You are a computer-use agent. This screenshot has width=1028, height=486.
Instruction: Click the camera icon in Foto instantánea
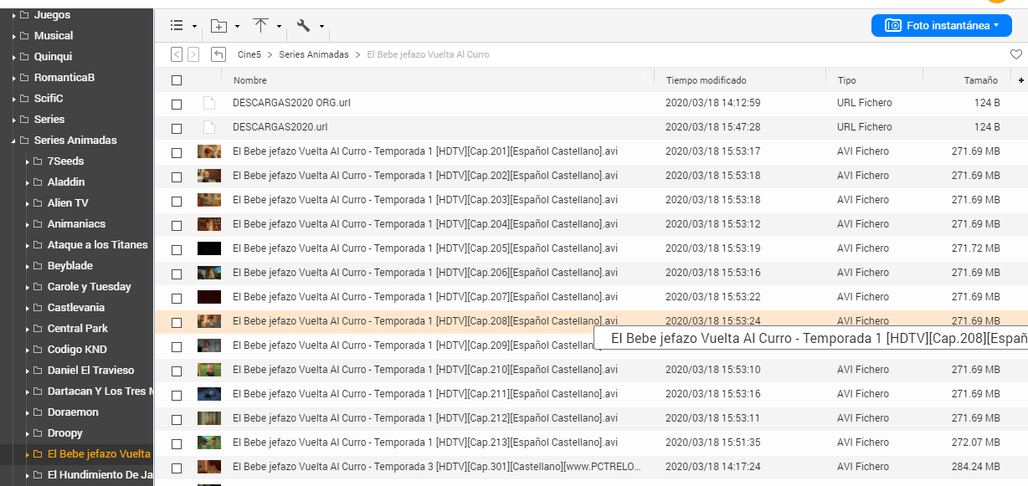[x=893, y=26]
